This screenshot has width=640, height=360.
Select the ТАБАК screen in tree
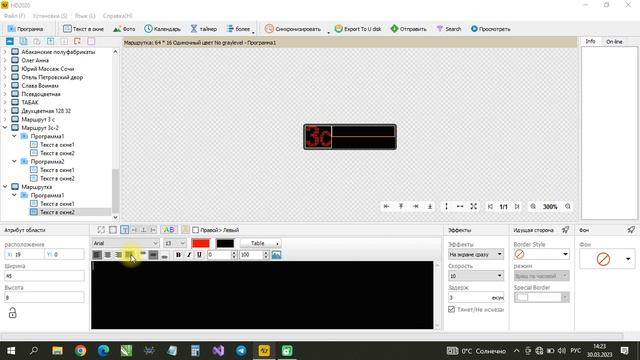pos(30,102)
